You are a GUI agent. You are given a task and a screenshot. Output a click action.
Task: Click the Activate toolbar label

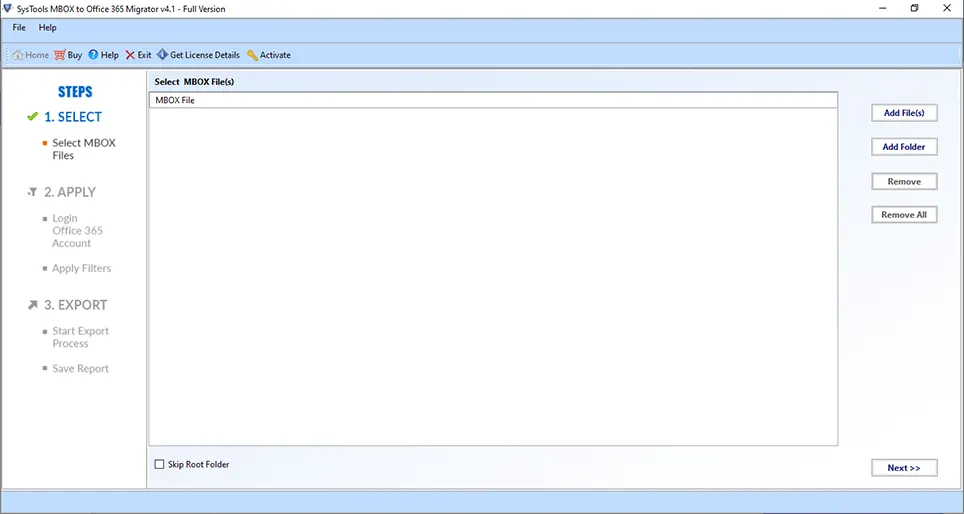pyautogui.click(x=275, y=55)
